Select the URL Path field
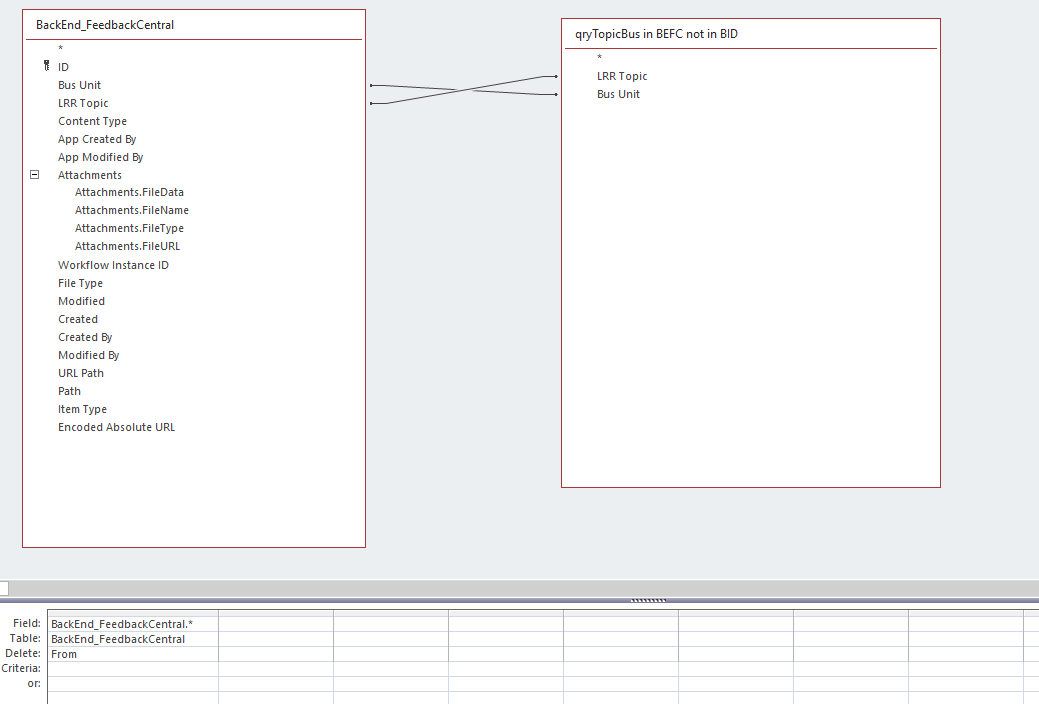This screenshot has width=1039, height=704. tap(81, 373)
